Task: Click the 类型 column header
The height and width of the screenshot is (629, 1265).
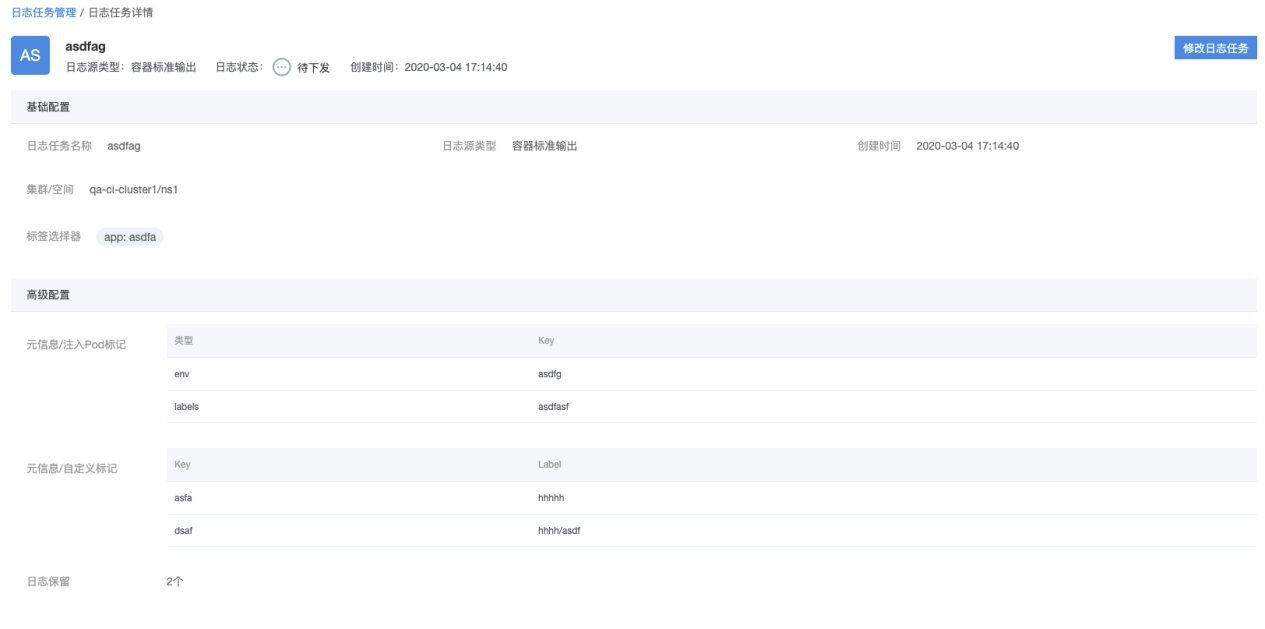Action: [183, 341]
